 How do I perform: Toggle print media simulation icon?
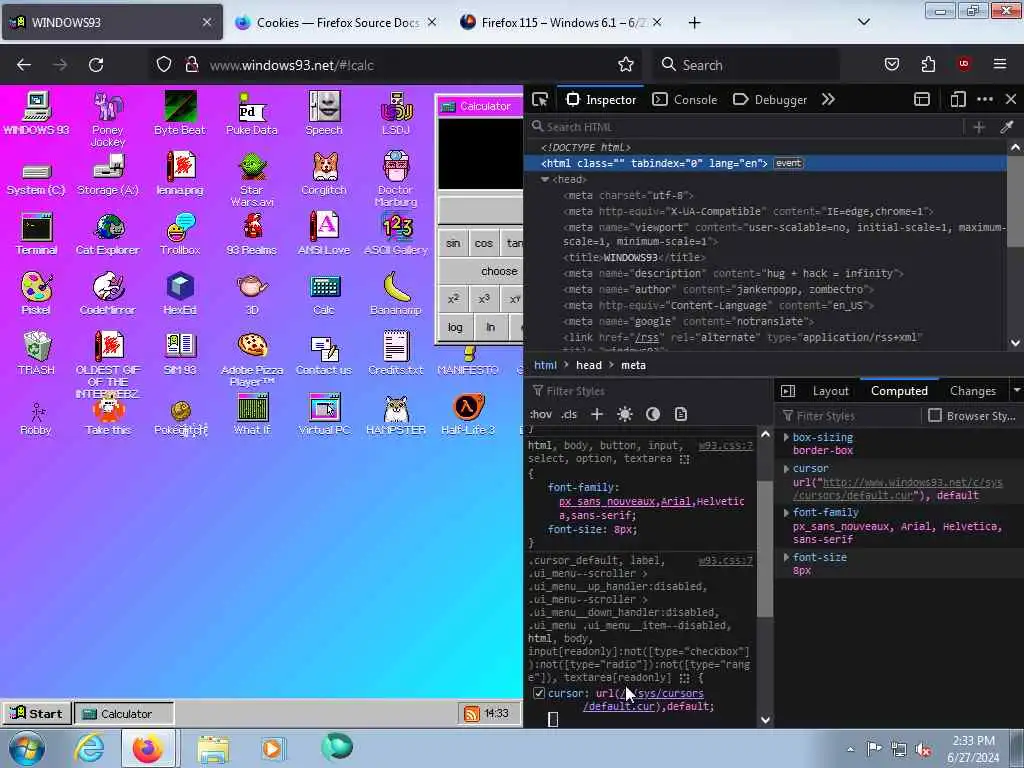pos(680,414)
